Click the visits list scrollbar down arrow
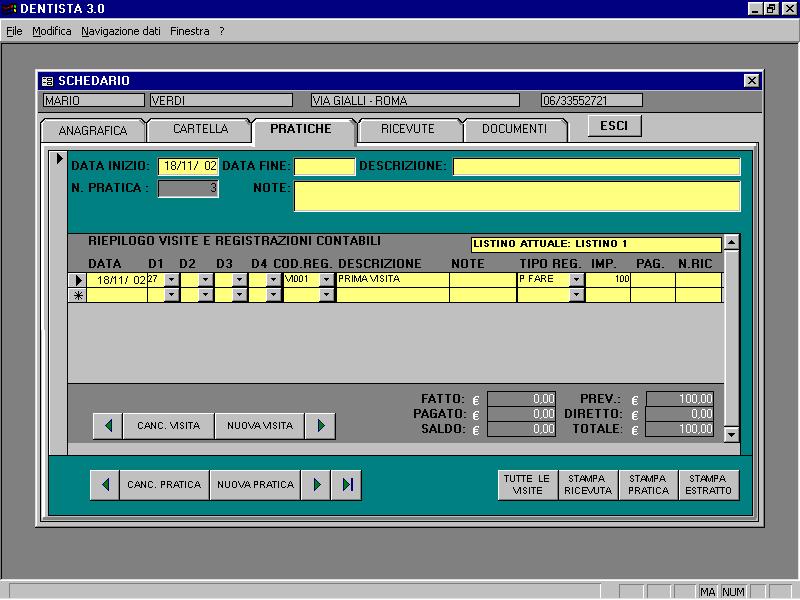800x600 pixels. point(732,434)
